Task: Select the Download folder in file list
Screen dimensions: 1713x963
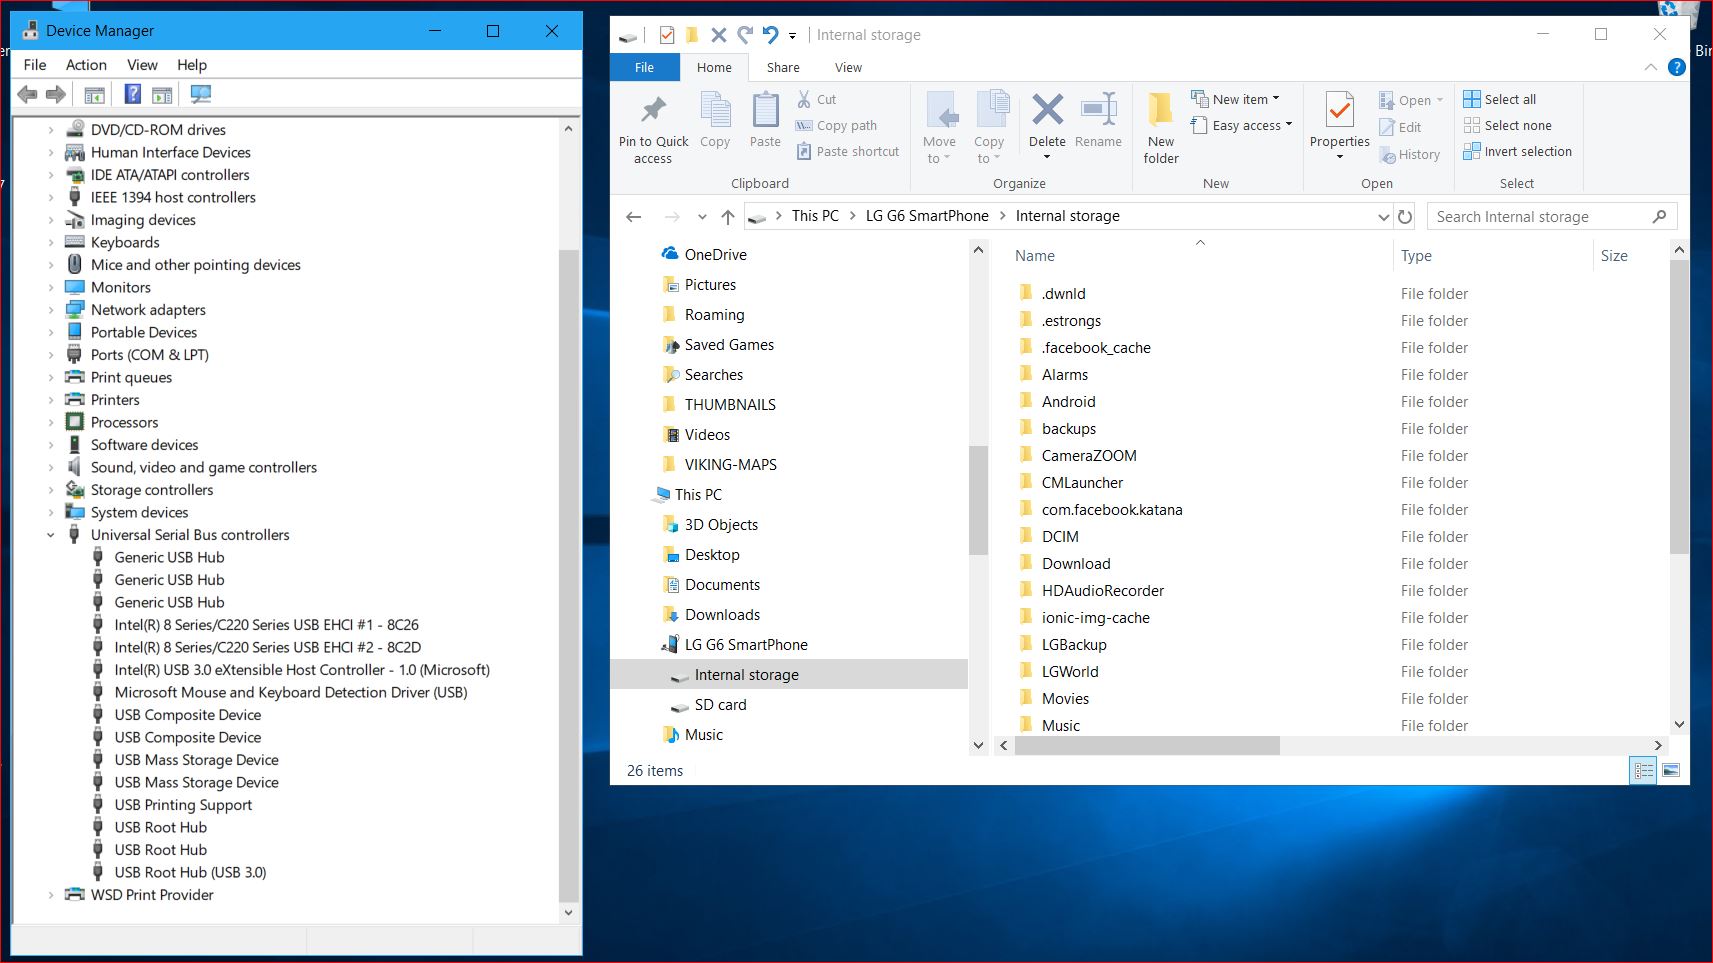Action: (x=1076, y=564)
